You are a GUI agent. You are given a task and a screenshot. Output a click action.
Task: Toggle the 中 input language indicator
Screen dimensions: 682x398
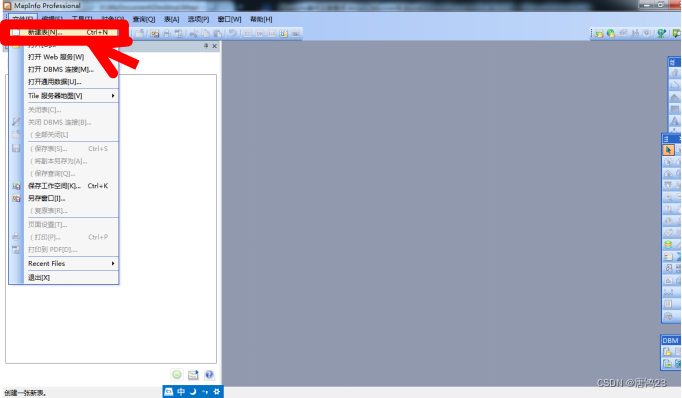point(181,391)
